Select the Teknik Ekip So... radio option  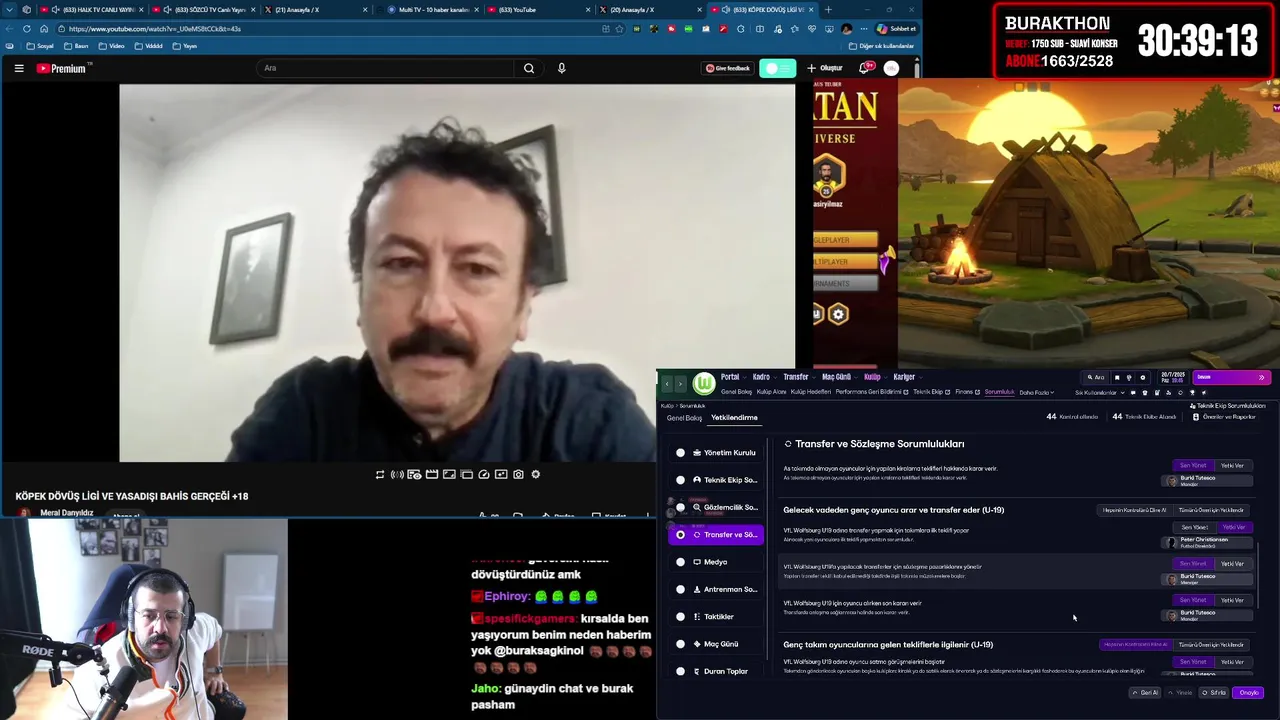(681, 480)
